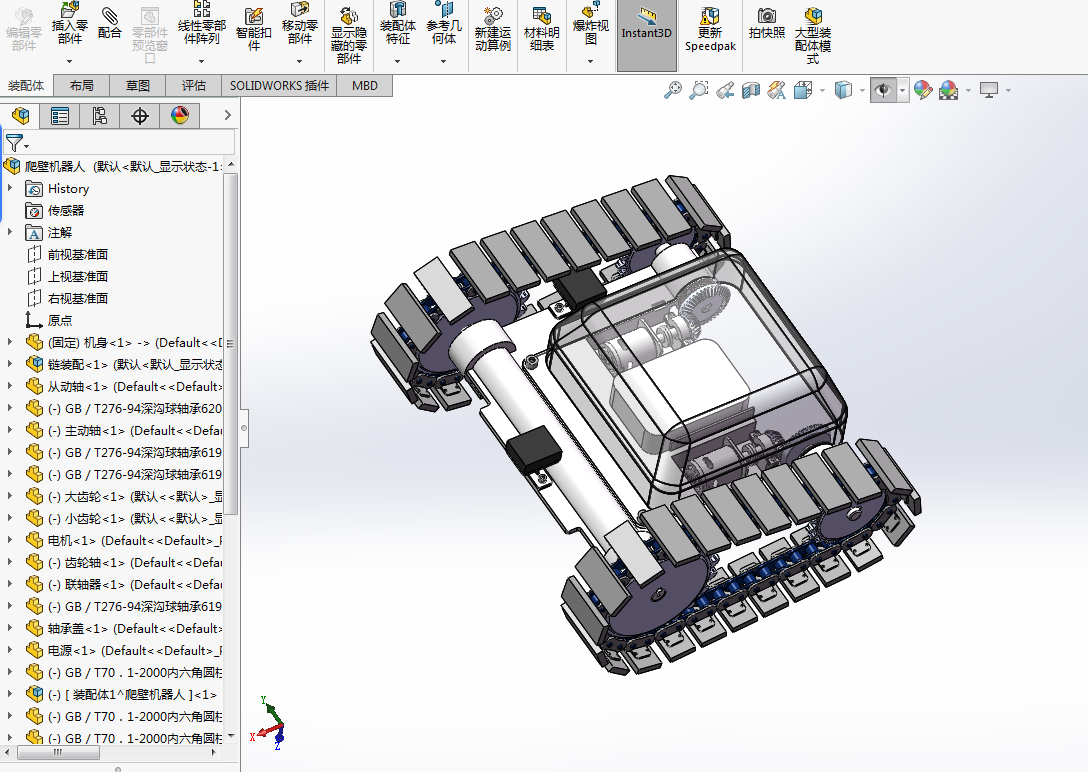Click panel collapse handle on splitter

[x=244, y=428]
